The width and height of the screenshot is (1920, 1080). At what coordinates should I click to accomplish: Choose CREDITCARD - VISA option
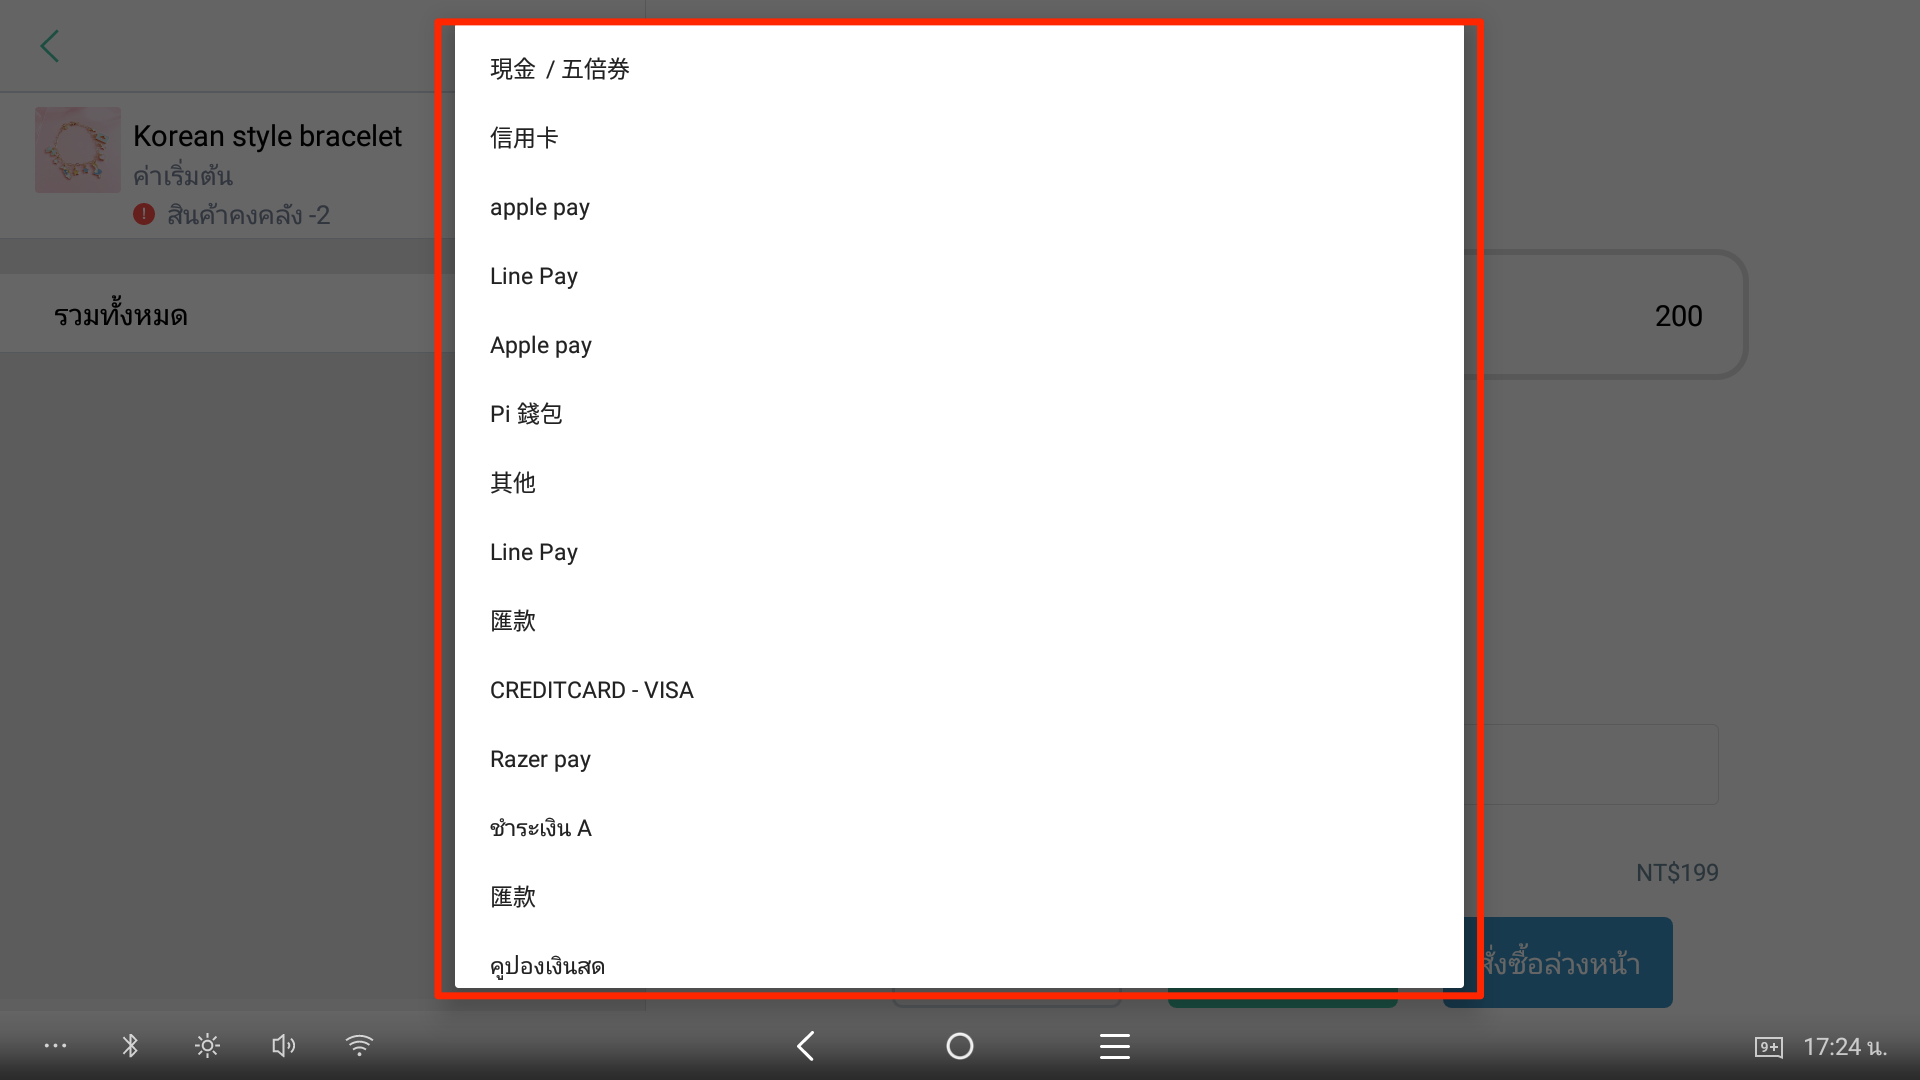click(959, 690)
